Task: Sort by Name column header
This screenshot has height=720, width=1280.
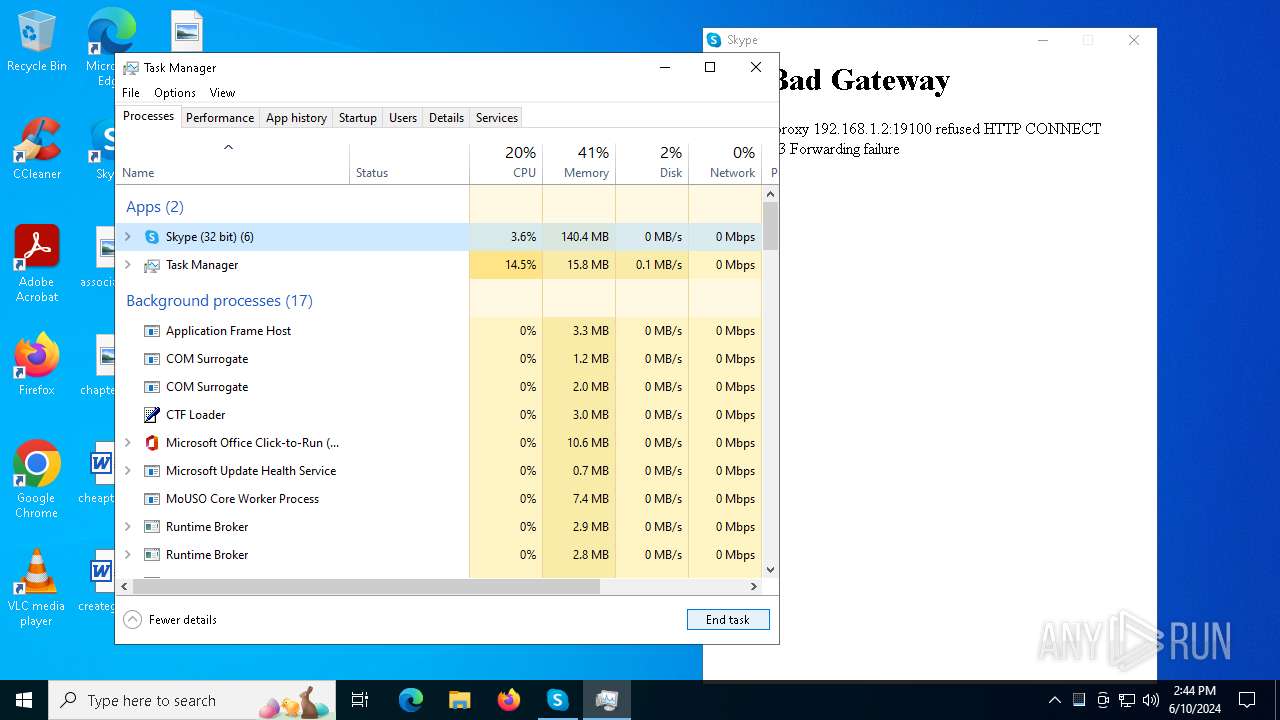Action: (x=233, y=163)
